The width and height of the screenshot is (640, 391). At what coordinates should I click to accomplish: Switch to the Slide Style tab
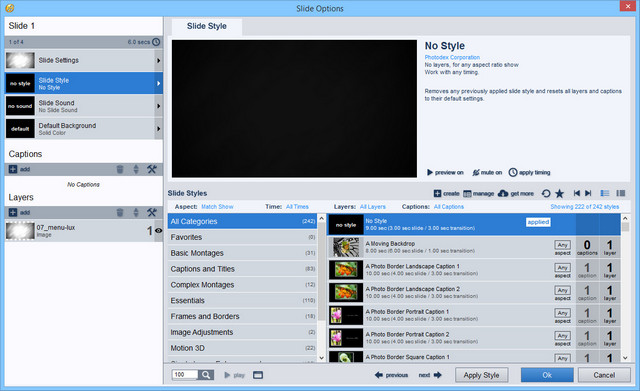[x=207, y=26]
